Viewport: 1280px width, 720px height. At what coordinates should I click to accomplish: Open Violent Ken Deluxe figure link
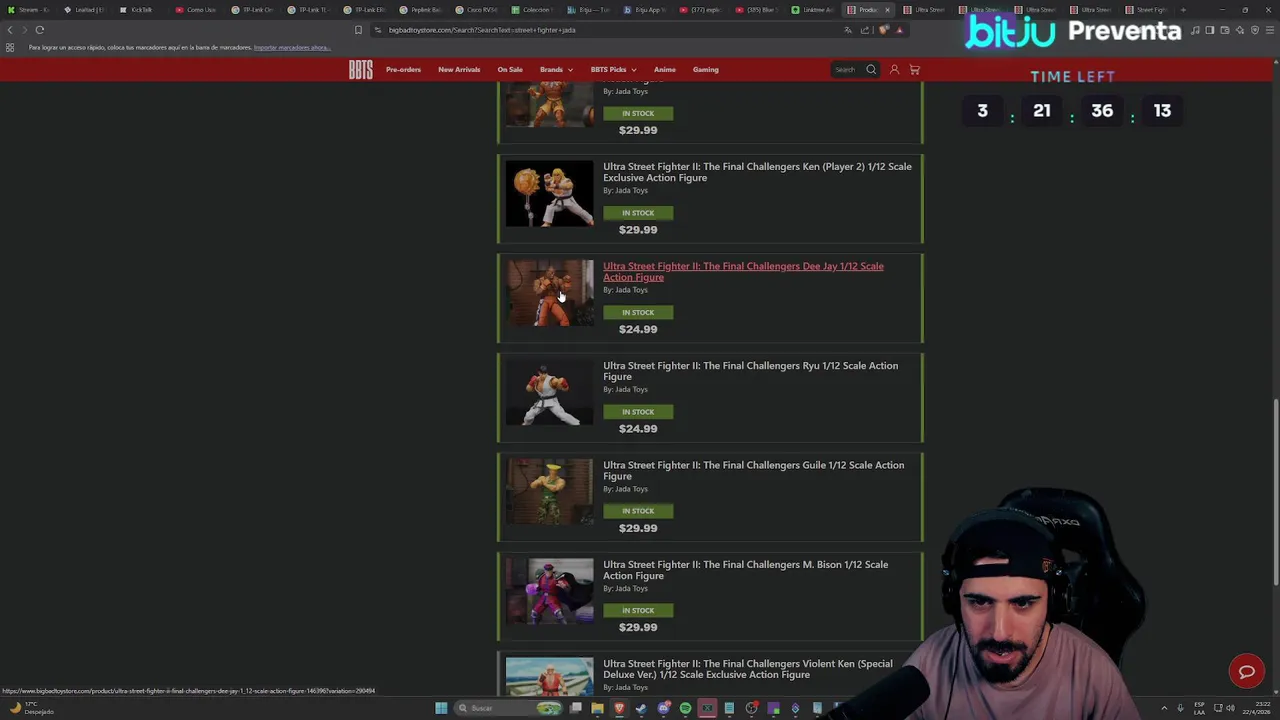747,669
